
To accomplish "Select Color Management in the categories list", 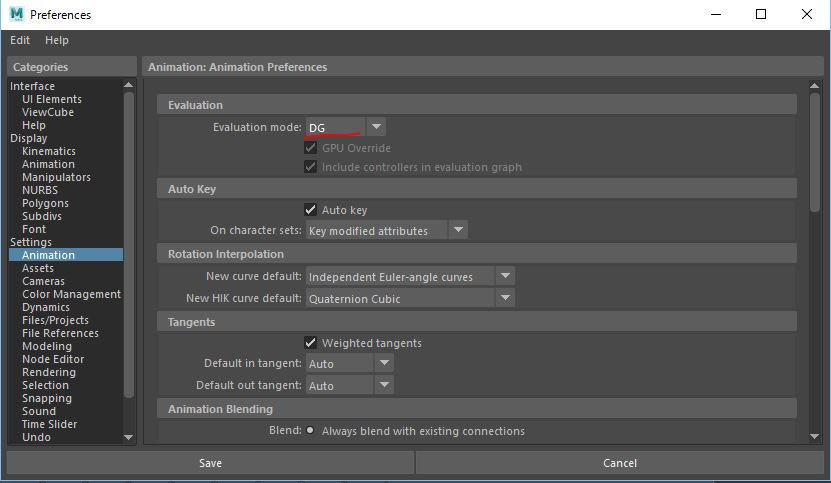I will point(71,294).
